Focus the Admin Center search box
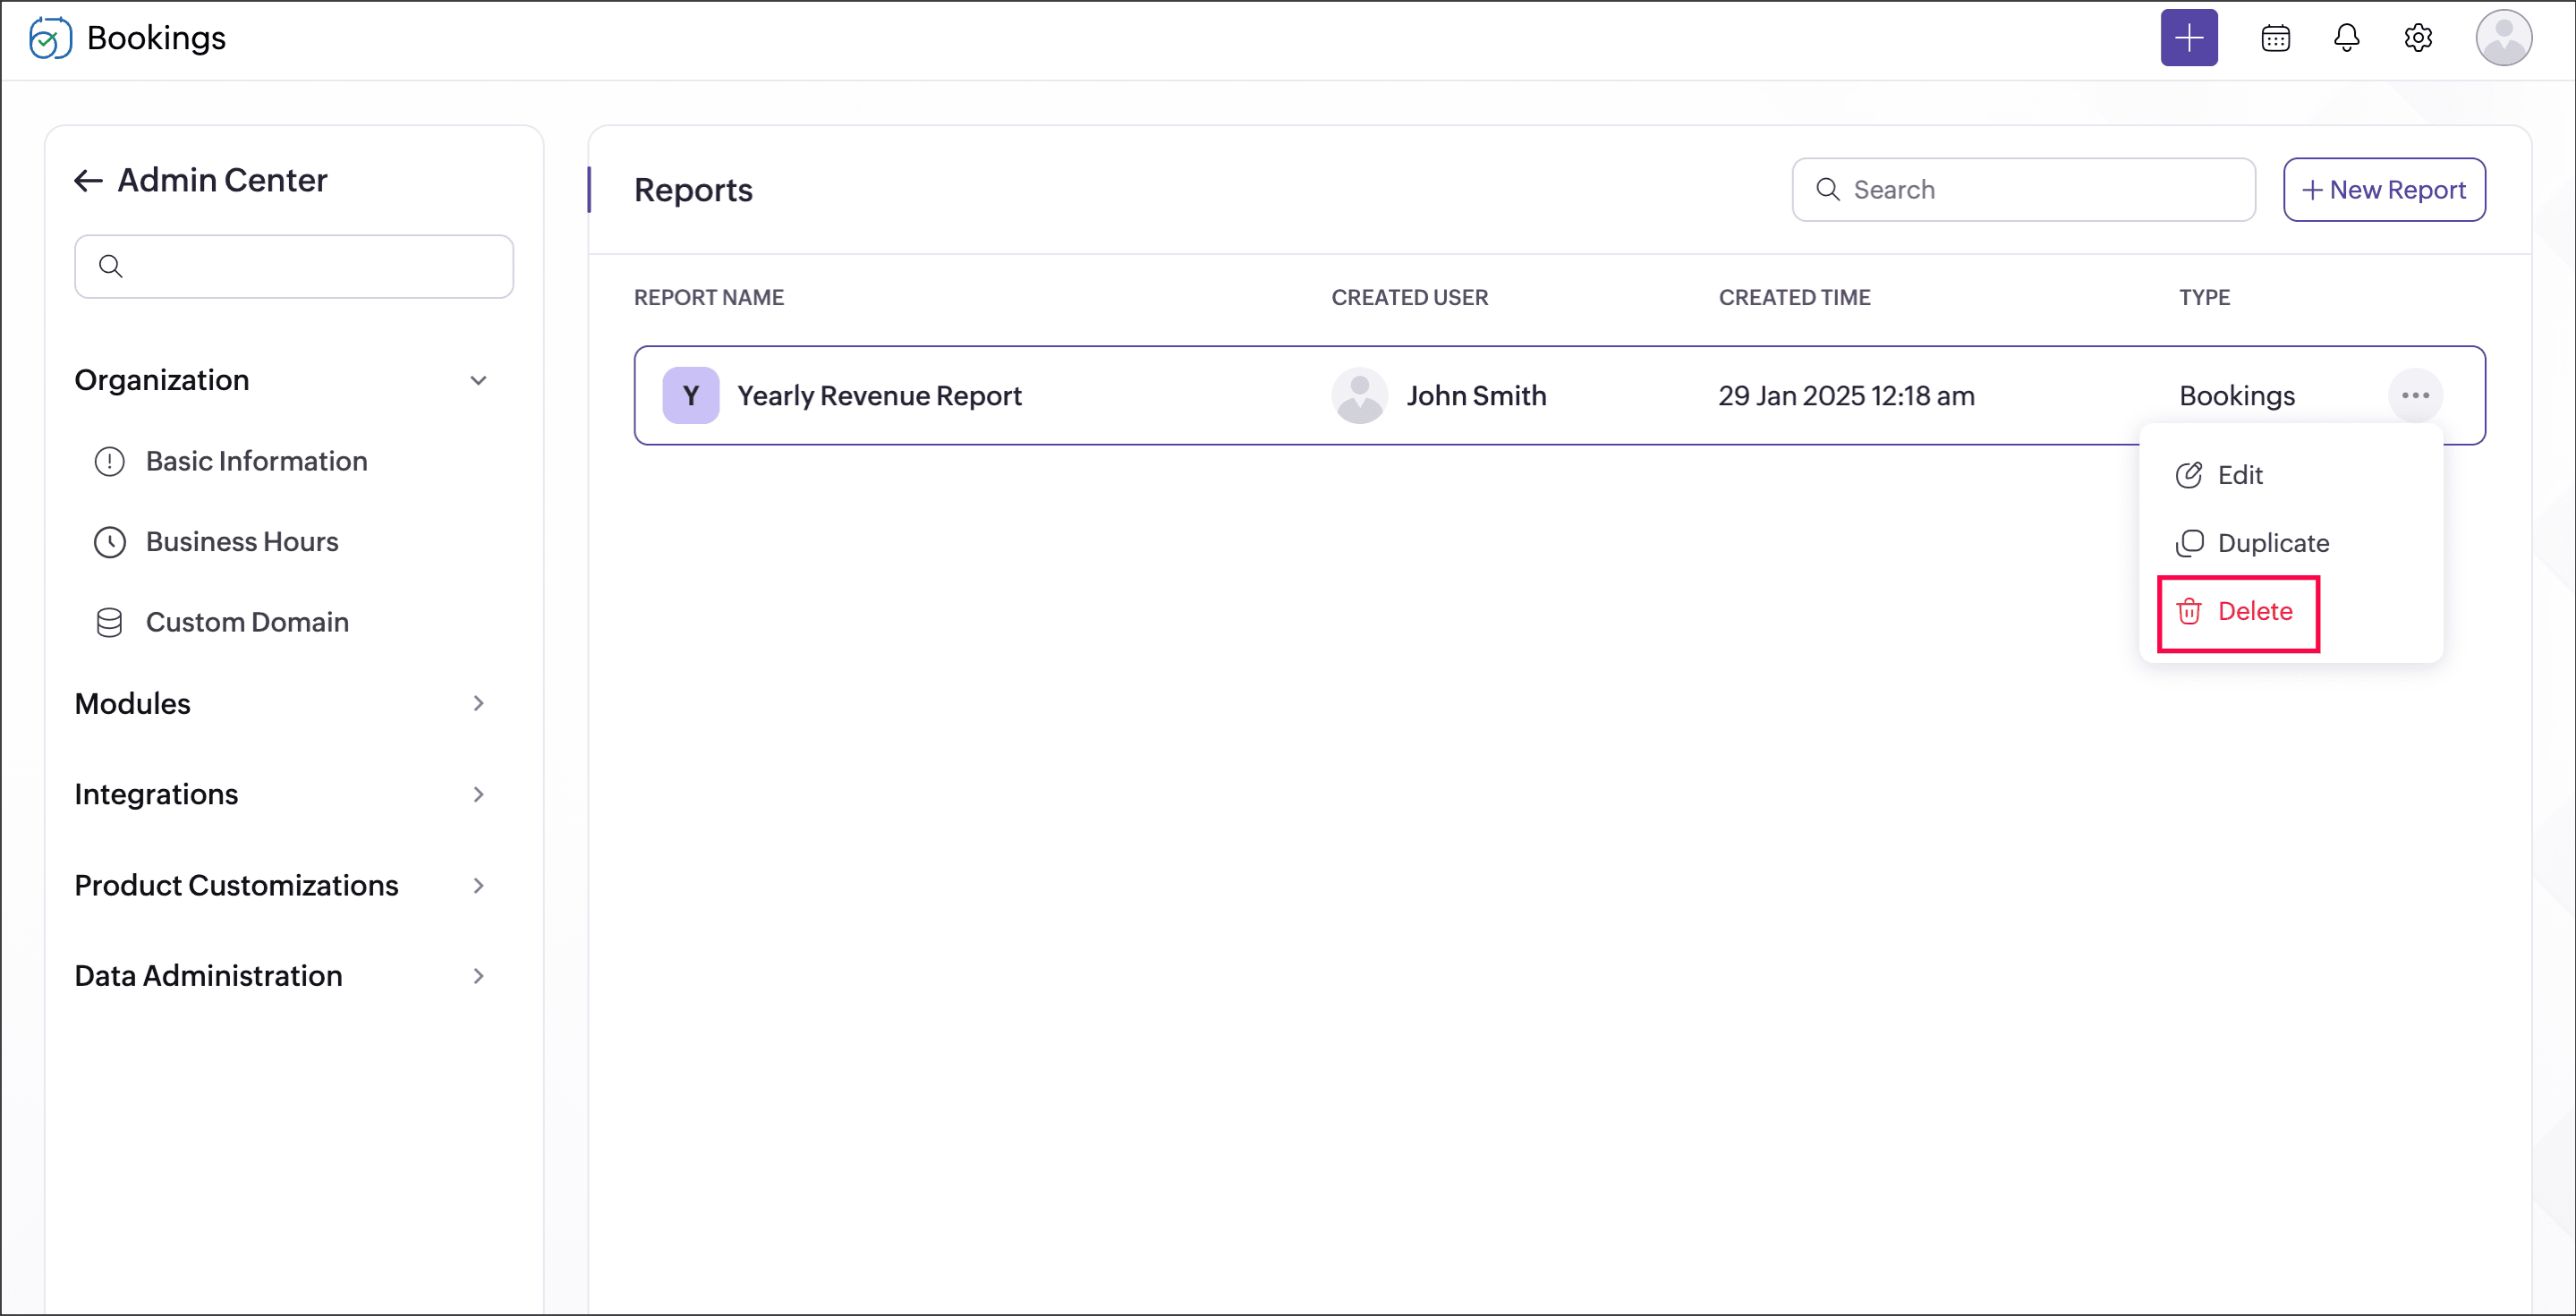The image size is (2576, 1316). pyautogui.click(x=293, y=266)
